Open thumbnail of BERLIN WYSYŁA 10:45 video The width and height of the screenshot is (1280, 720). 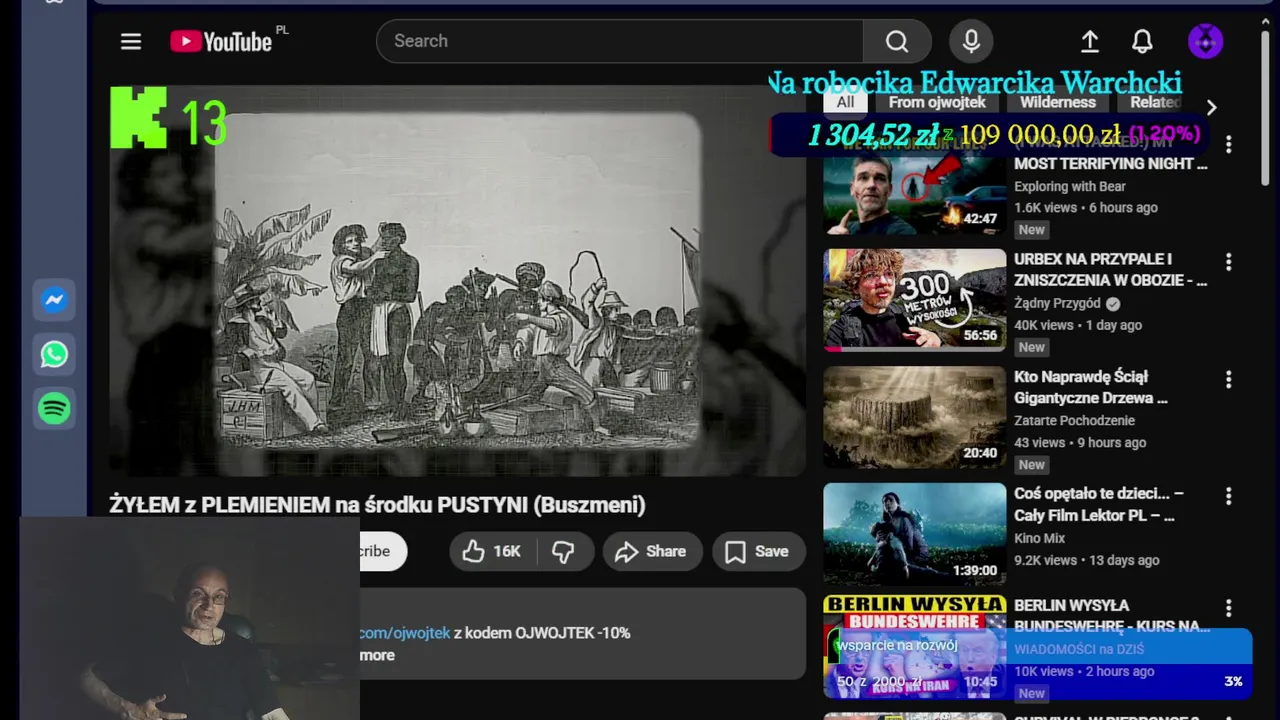pos(914,647)
